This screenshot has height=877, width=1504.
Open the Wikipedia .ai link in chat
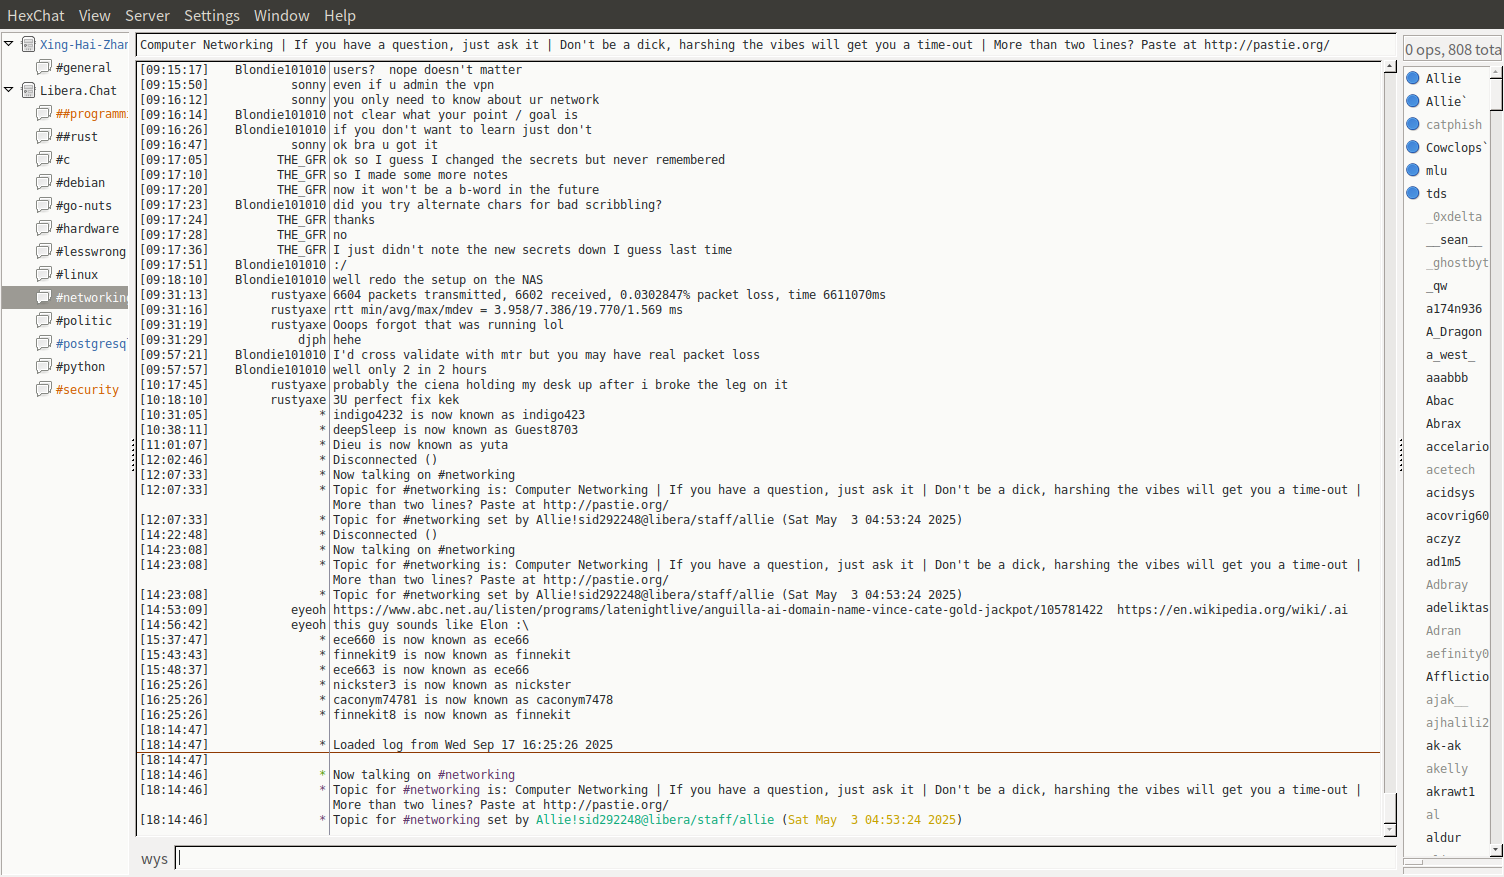[1231, 610]
